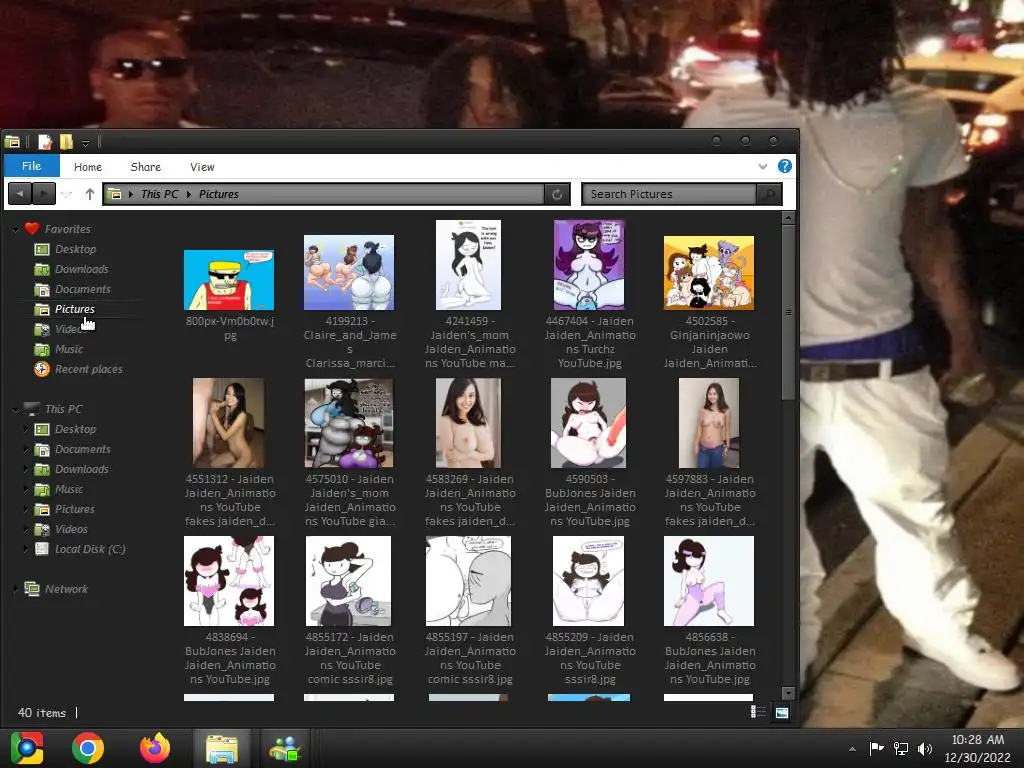The width and height of the screenshot is (1024, 768).
Task: Select Favorites in the navigation pane
Action: (67, 229)
